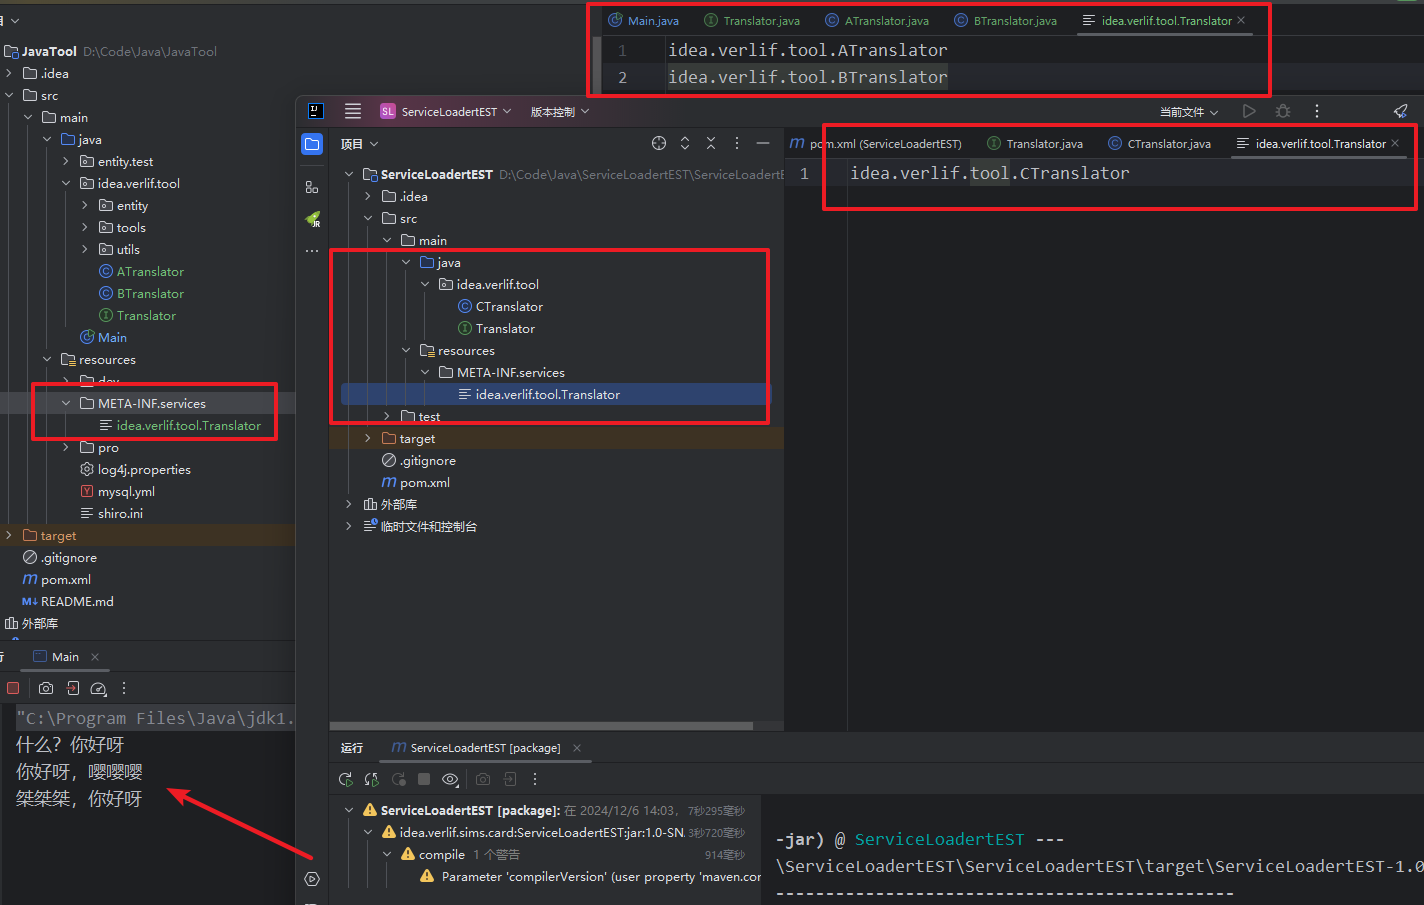Select the JRebel rocket icon in sidebar
Screen dimensions: 1424x905
(x=312, y=219)
